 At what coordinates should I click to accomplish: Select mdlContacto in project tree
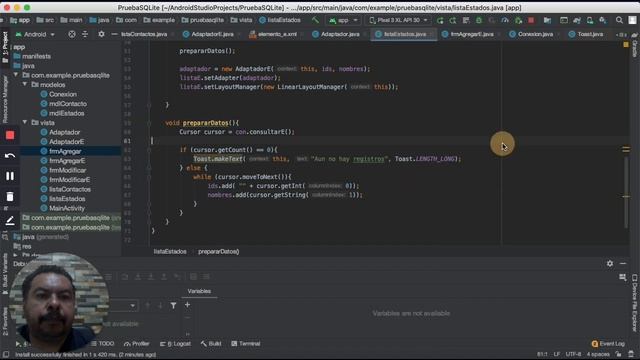click(x=68, y=104)
